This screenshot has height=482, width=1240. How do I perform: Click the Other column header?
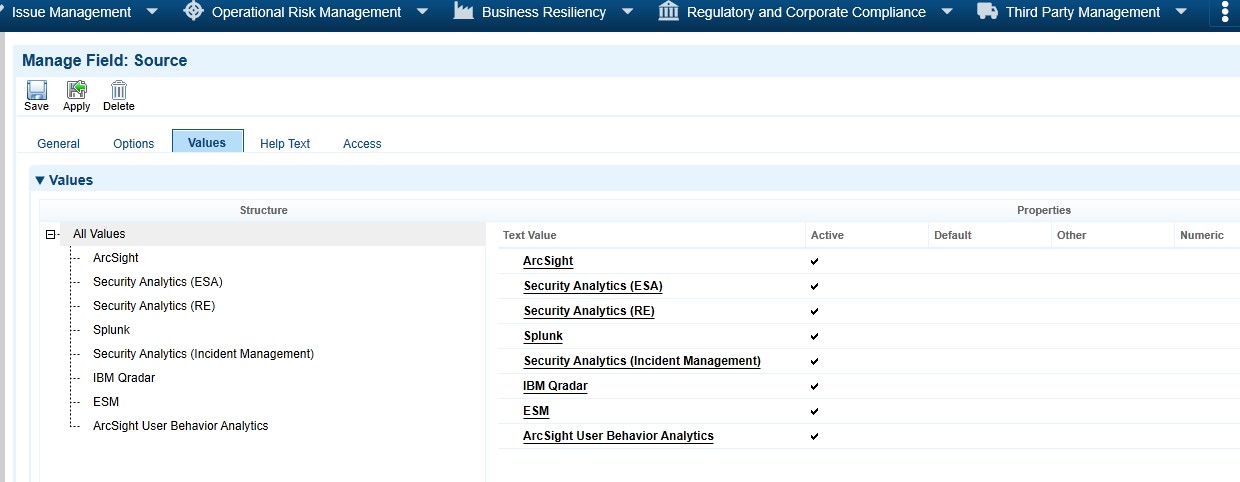(1071, 235)
